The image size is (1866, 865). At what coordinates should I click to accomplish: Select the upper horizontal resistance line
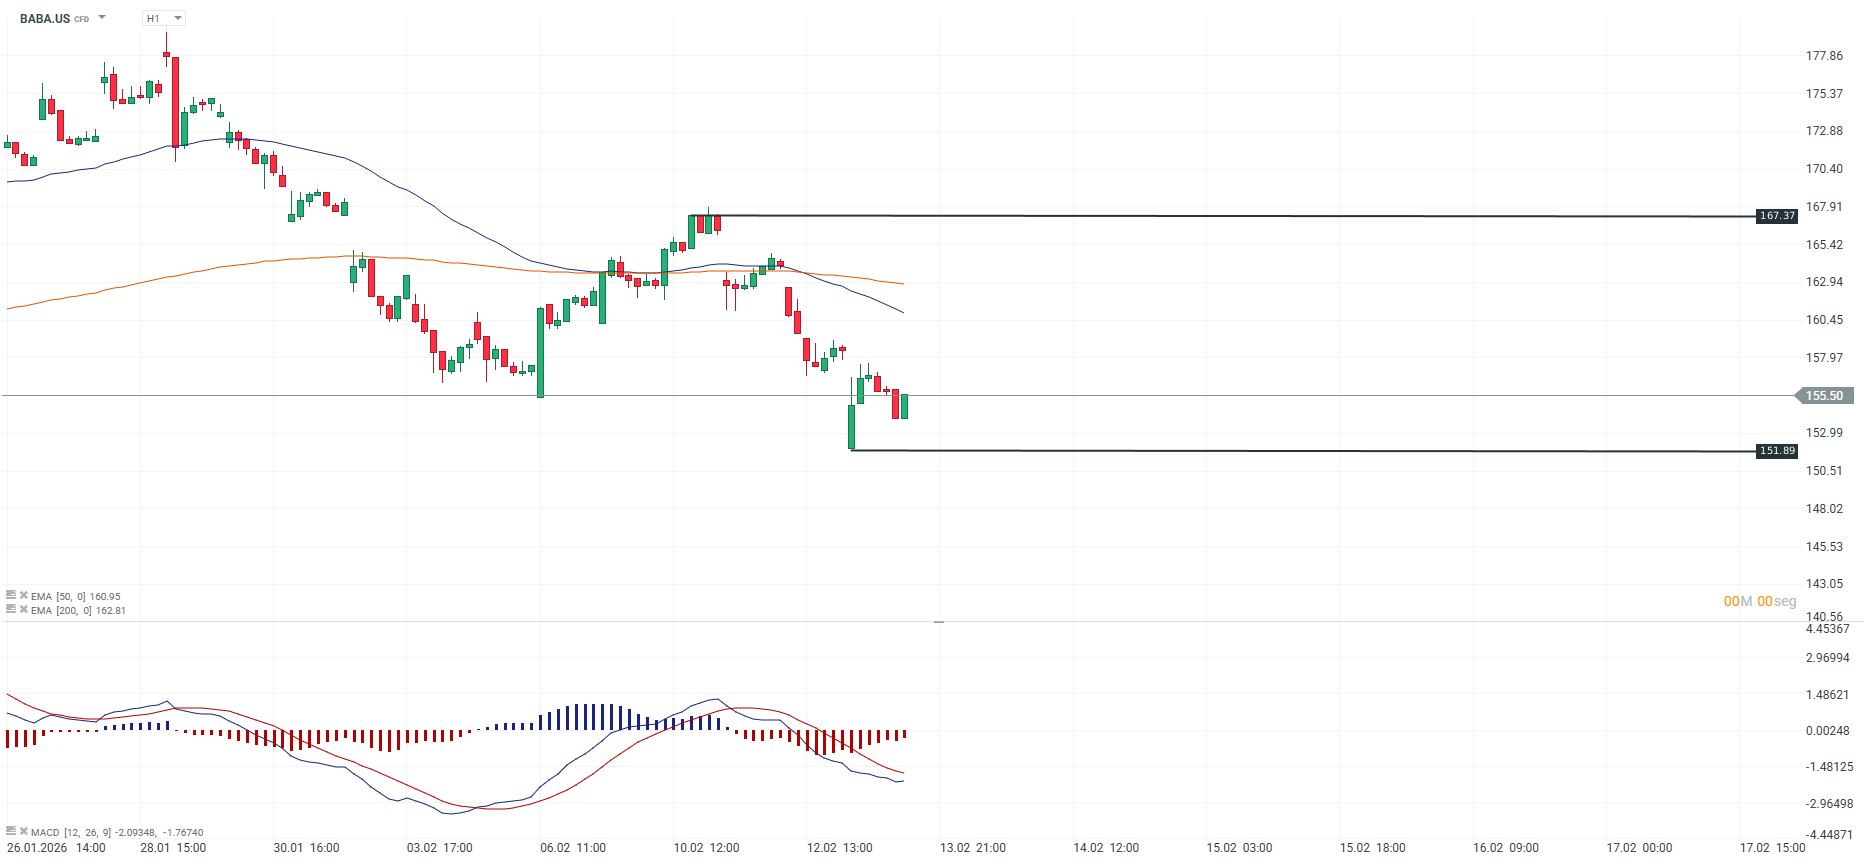tap(1200, 216)
